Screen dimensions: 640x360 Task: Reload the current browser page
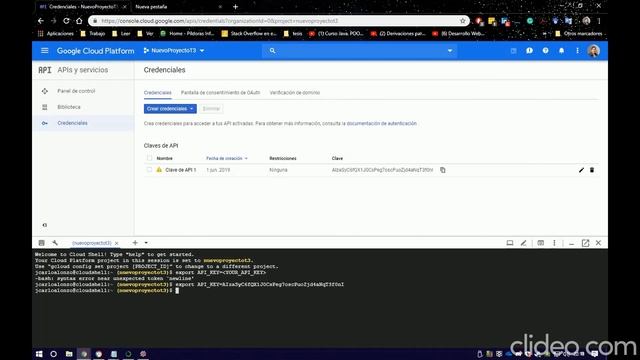point(66,21)
